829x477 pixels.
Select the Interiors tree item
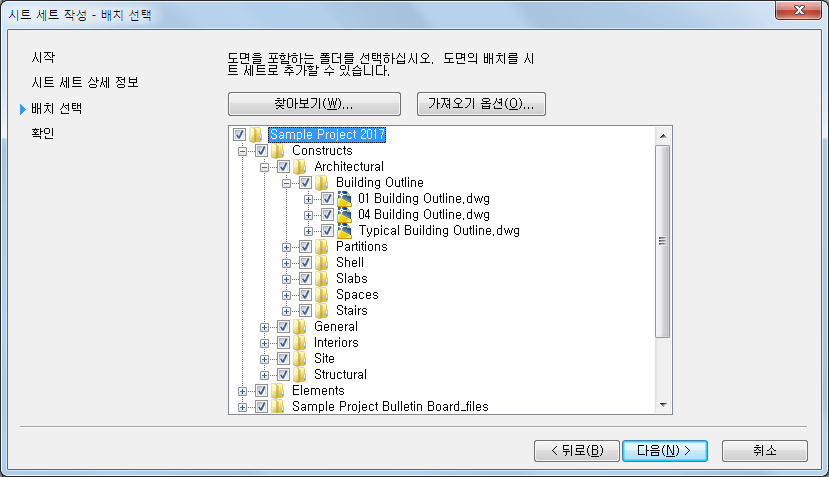(x=336, y=343)
